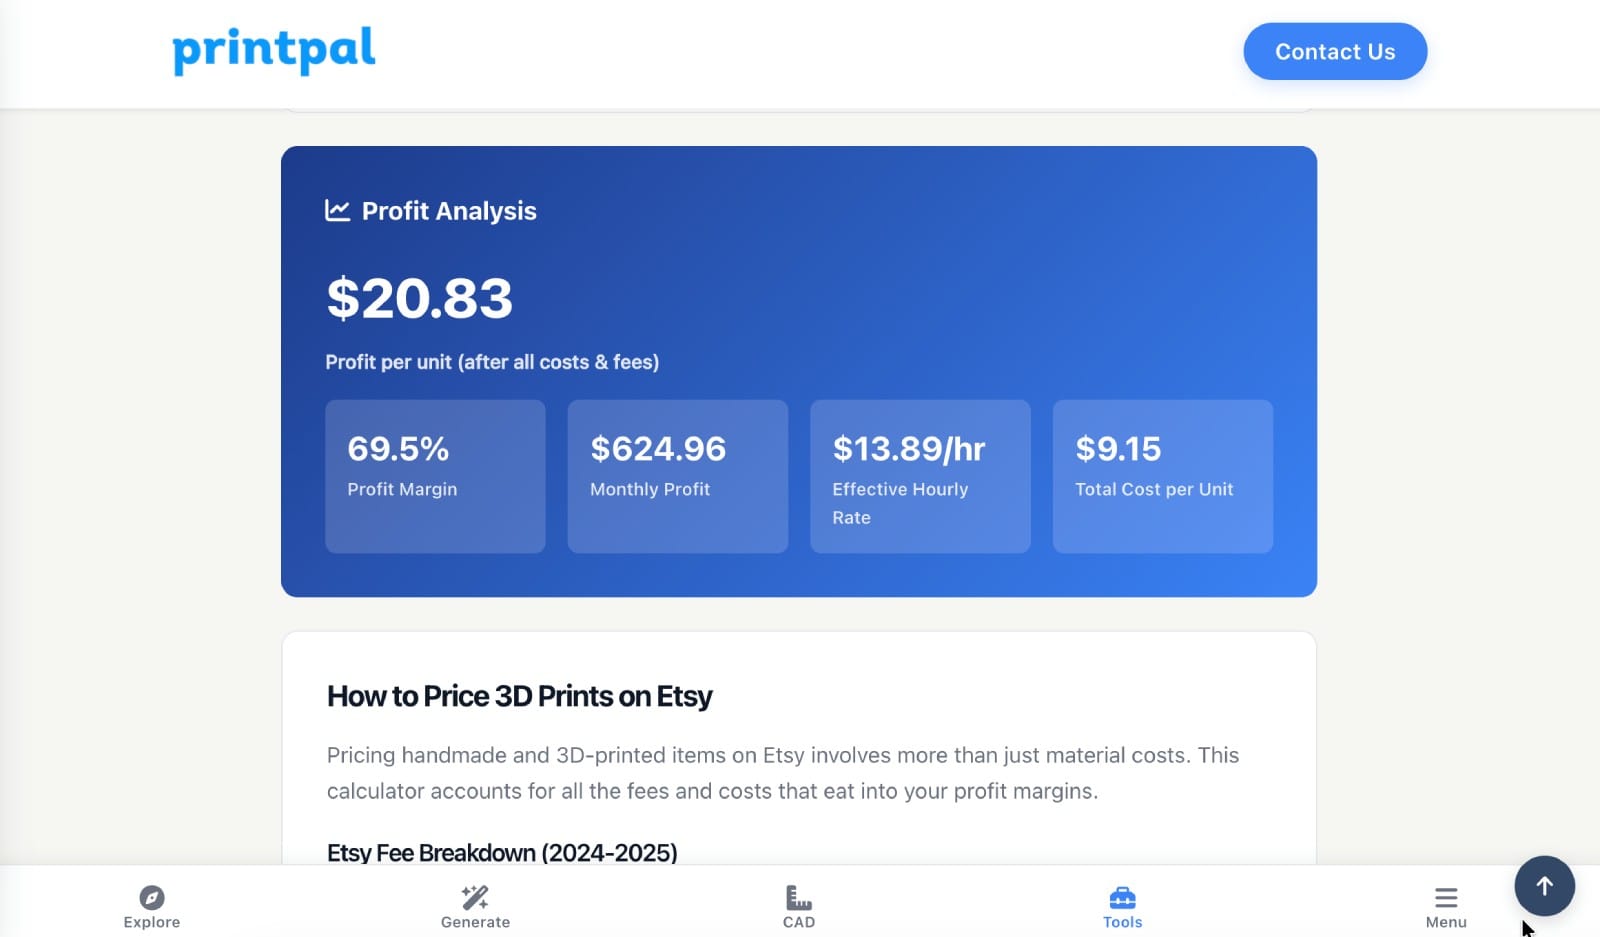Screen dimensions: 1600x937
Task: Click the Explore tab label
Action: click(x=152, y=922)
